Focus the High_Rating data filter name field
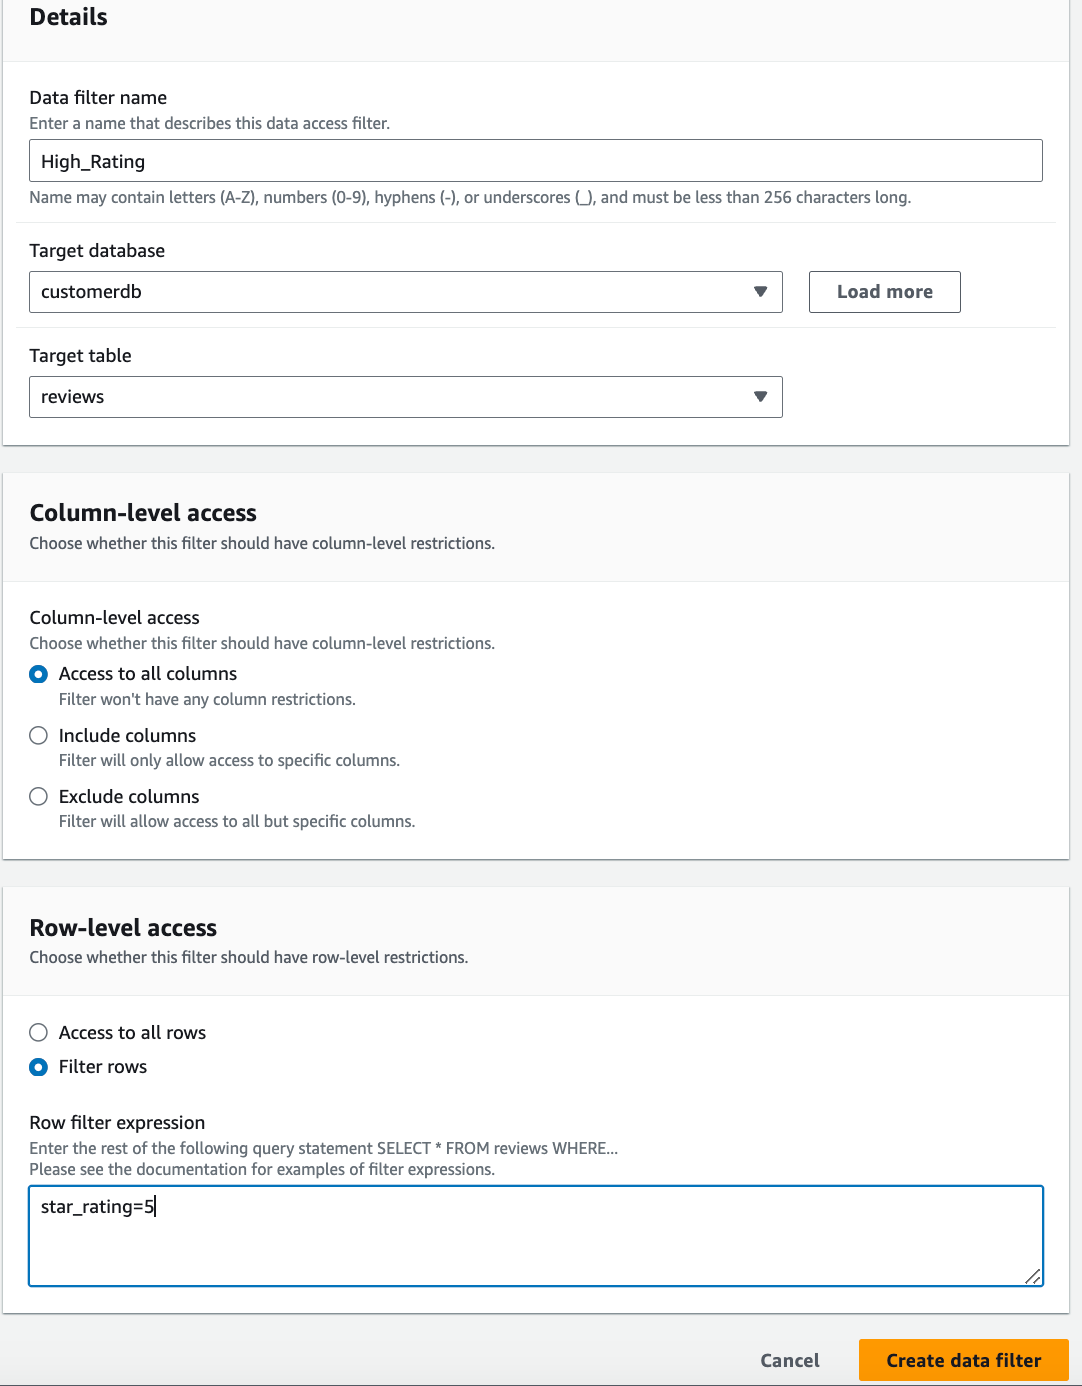The height and width of the screenshot is (1386, 1082). click(x=535, y=161)
